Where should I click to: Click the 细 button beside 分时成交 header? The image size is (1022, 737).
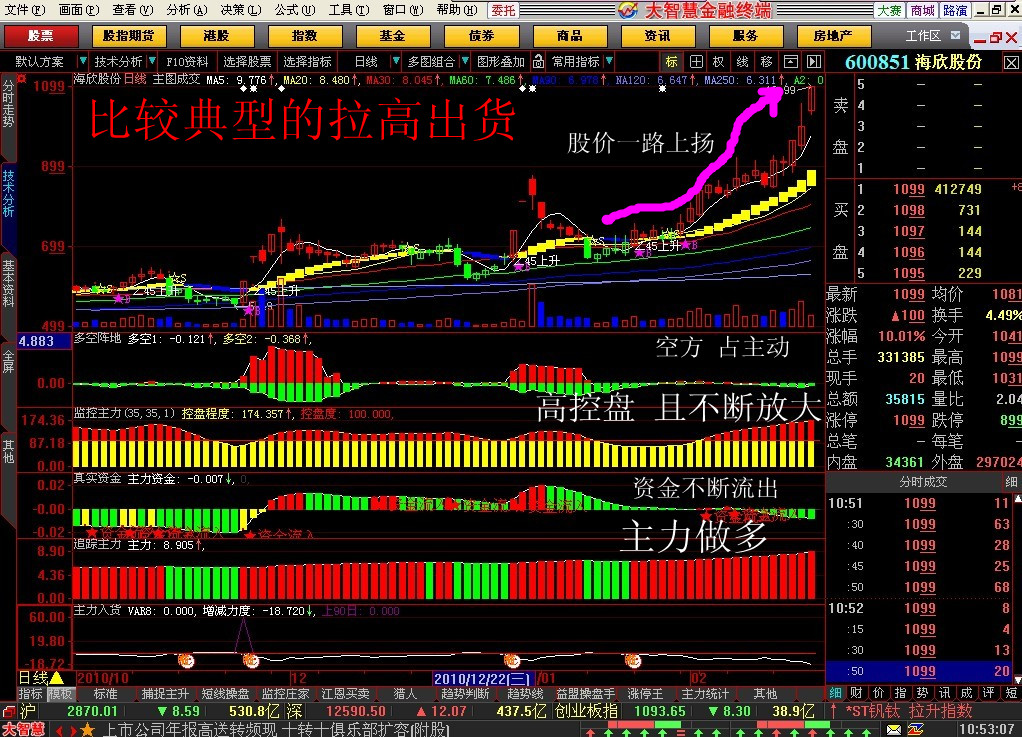pos(1011,482)
